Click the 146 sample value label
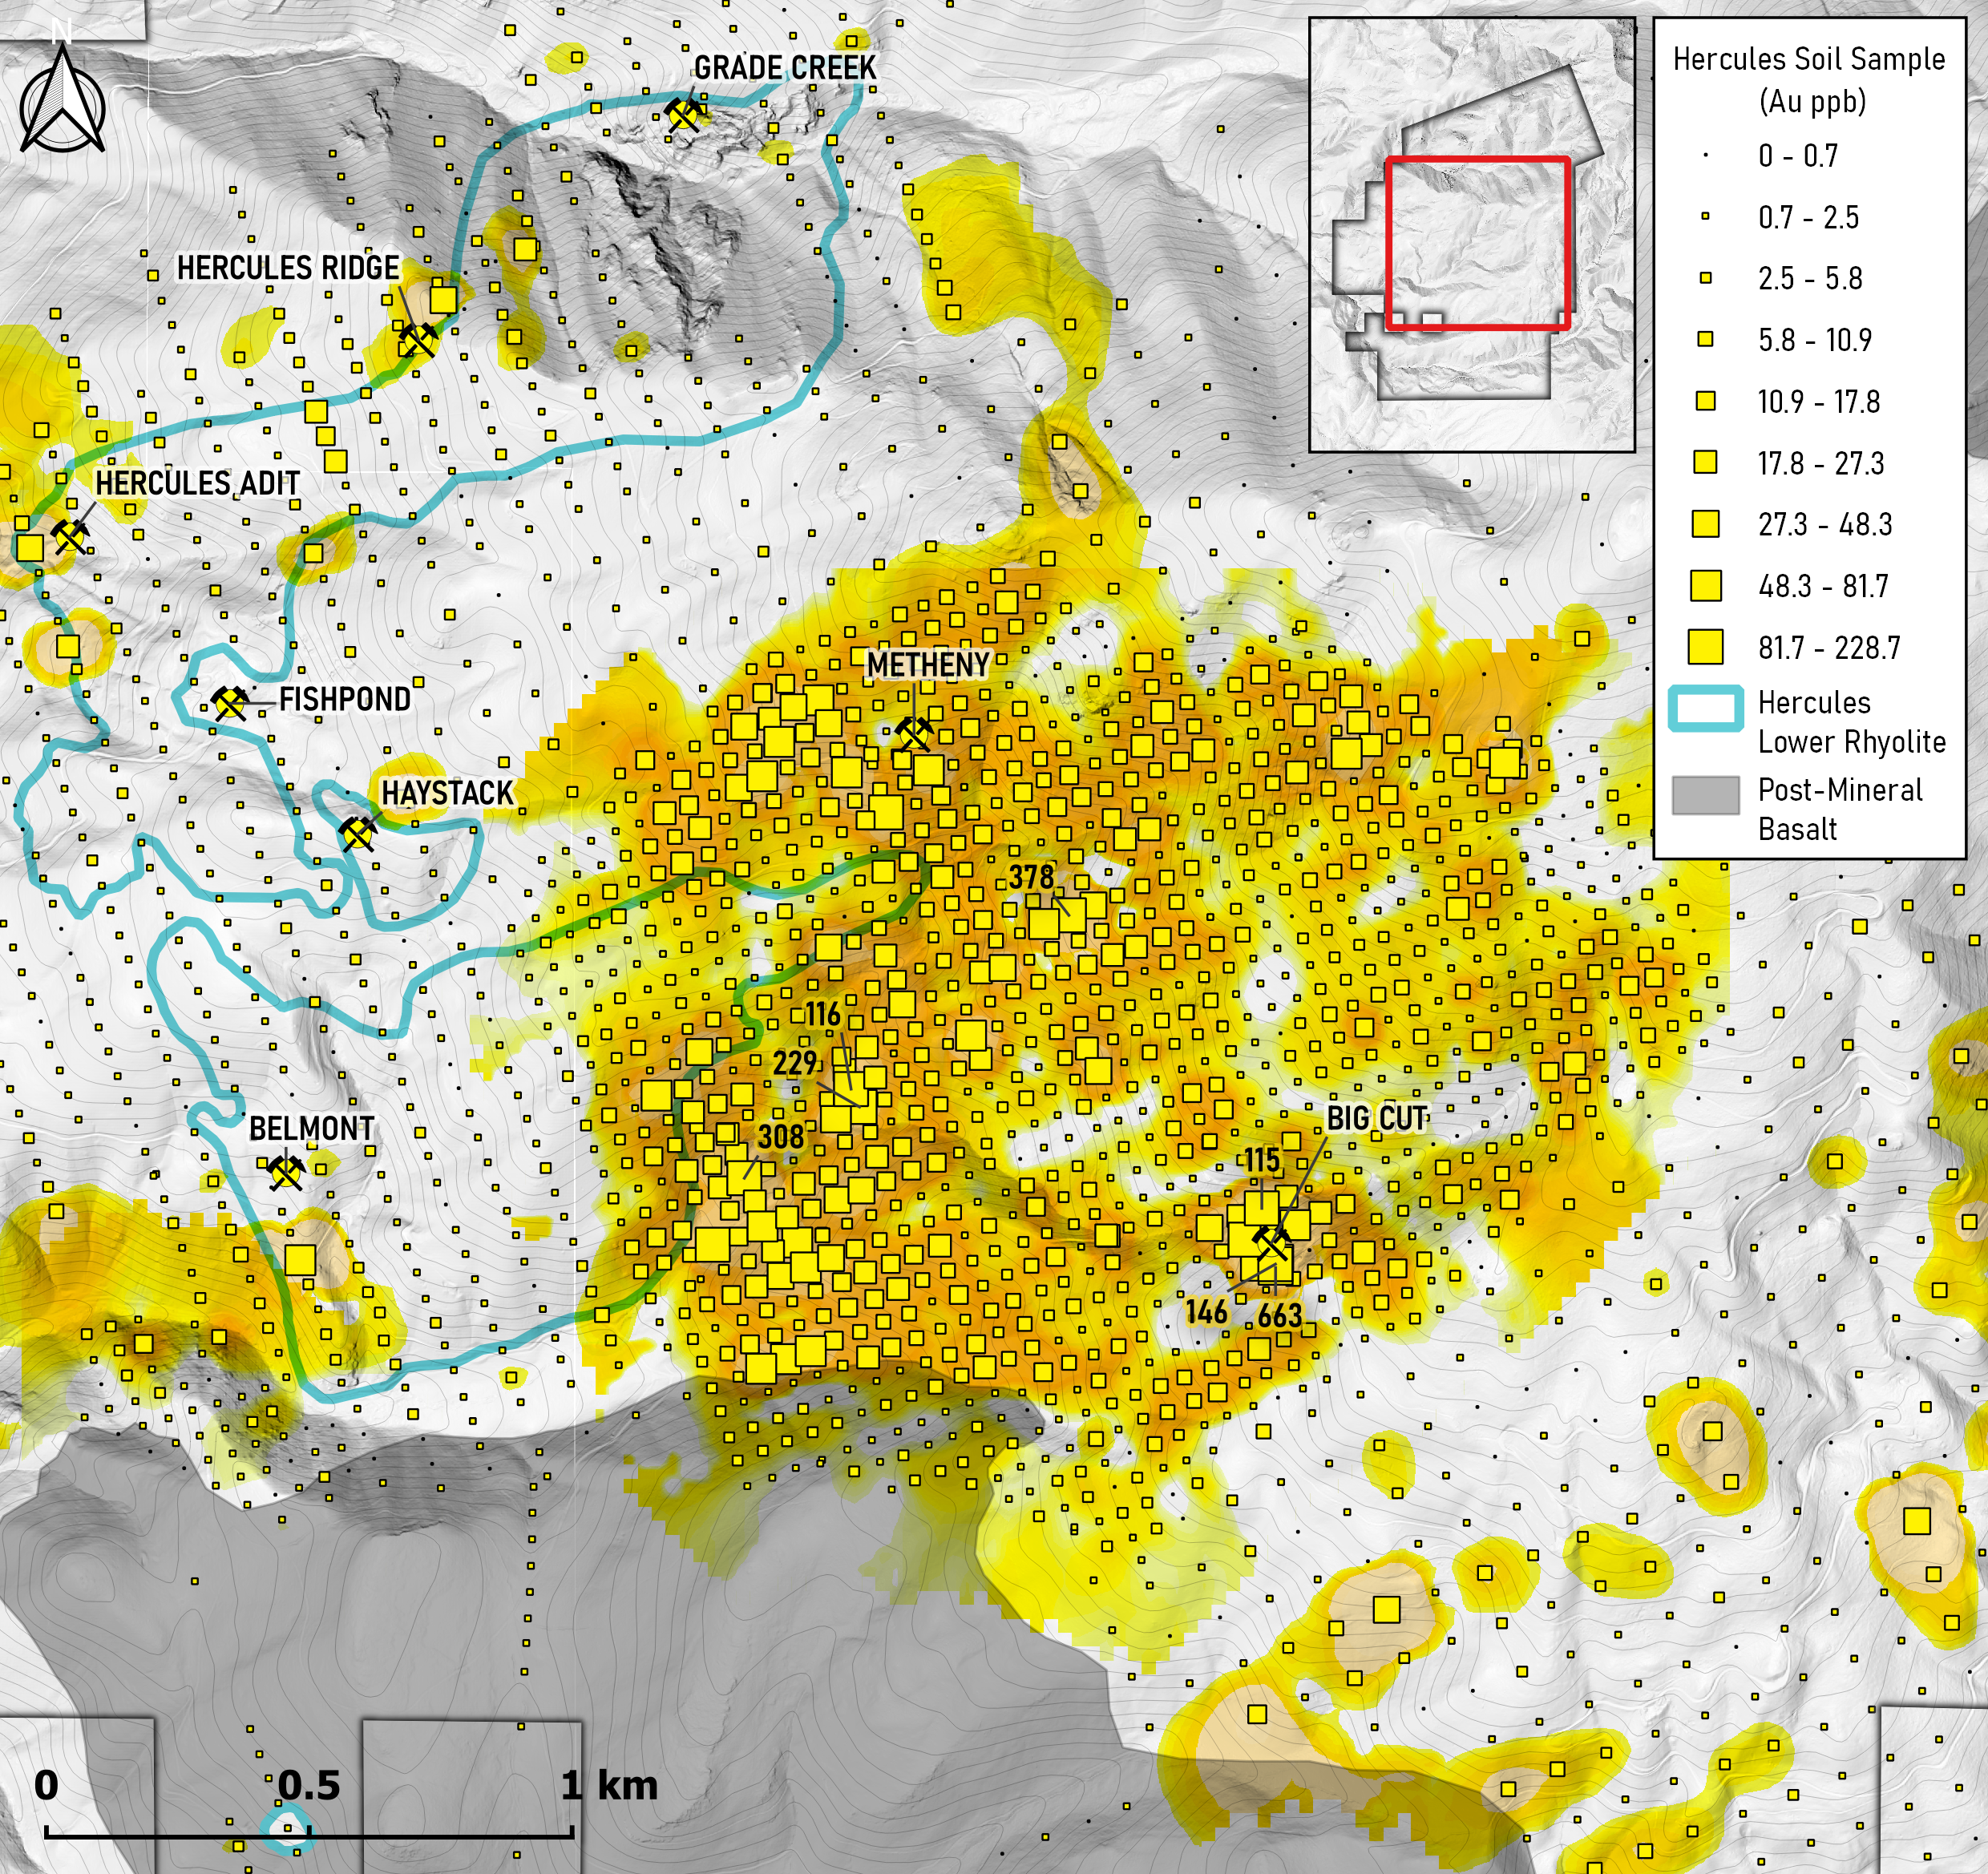Viewport: 1988px width, 1874px height. [1206, 1311]
